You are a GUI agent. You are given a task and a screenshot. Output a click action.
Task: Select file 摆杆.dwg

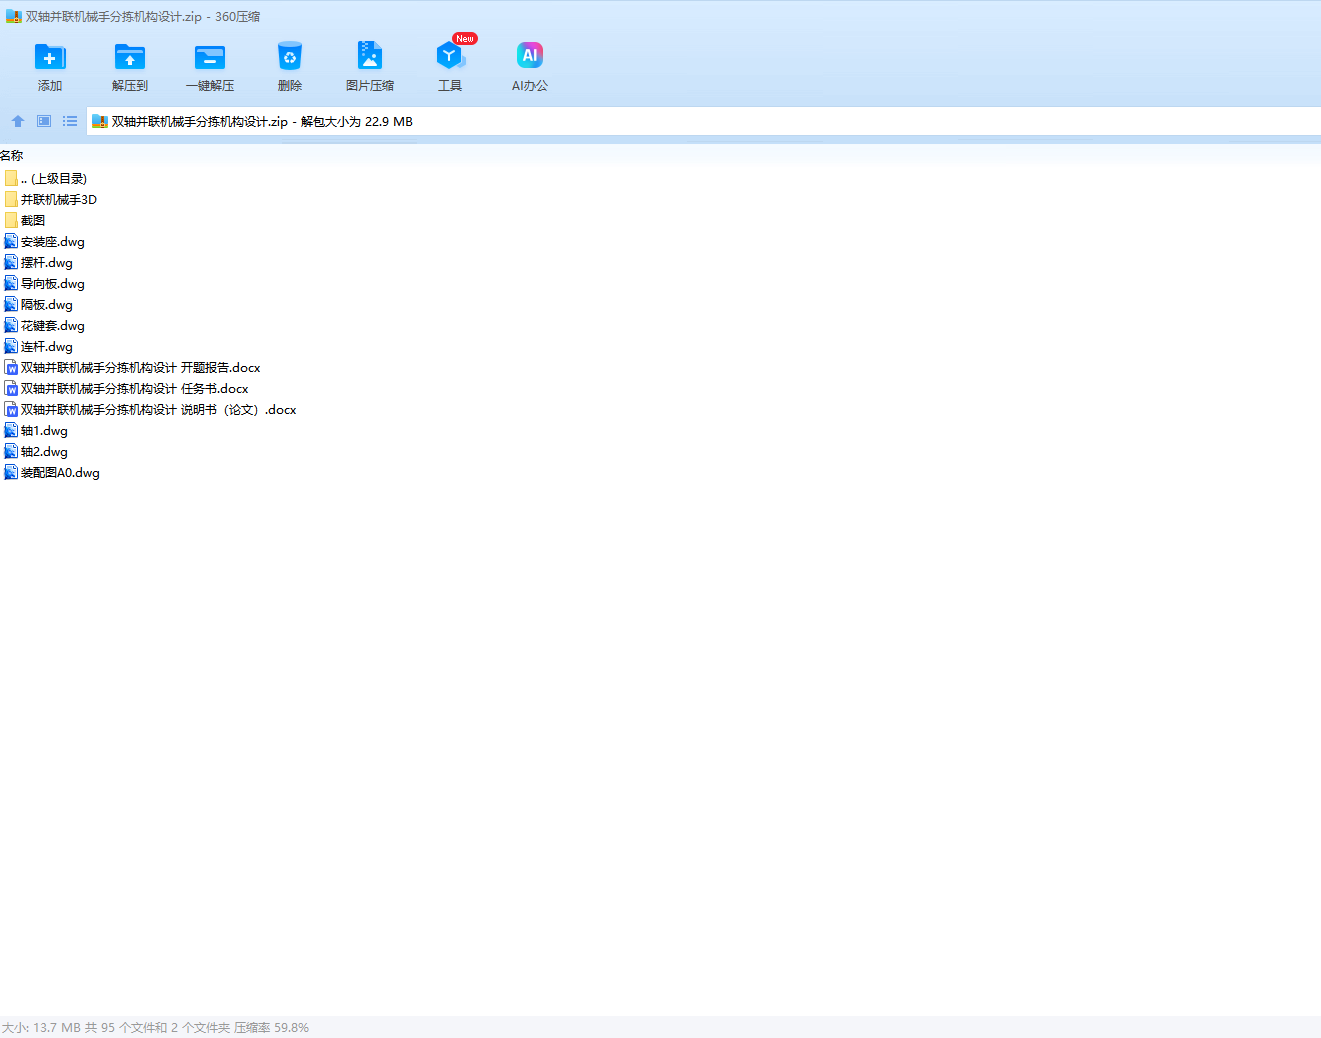(39, 262)
